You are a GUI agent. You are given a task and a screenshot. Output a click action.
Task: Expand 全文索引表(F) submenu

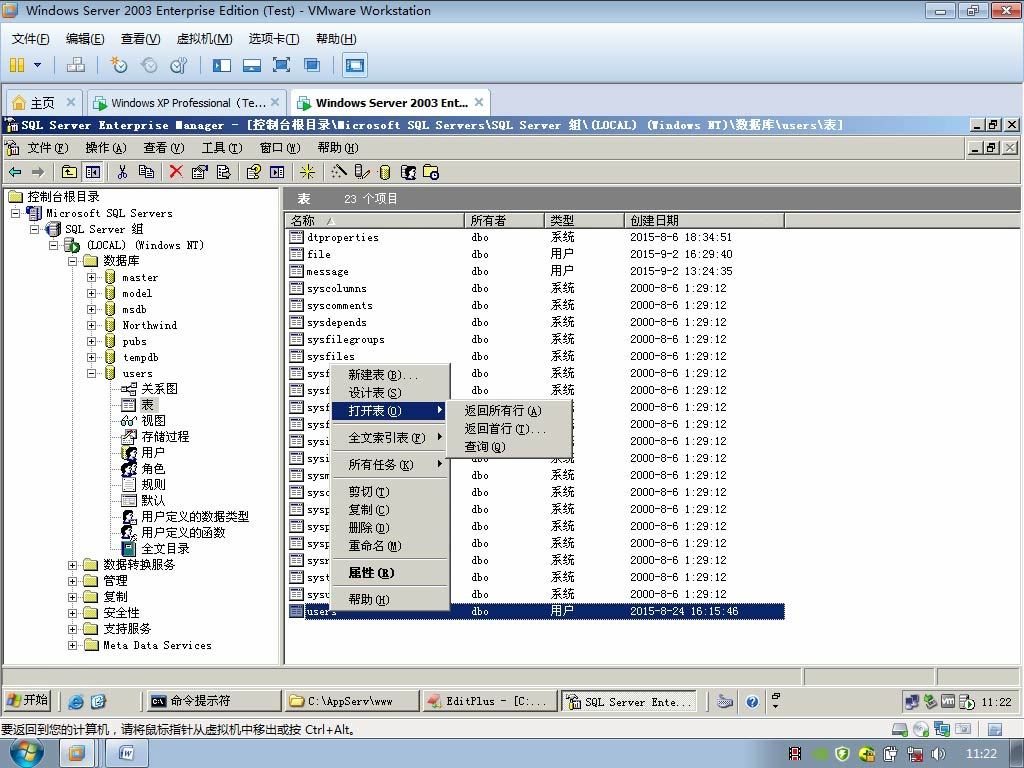390,438
